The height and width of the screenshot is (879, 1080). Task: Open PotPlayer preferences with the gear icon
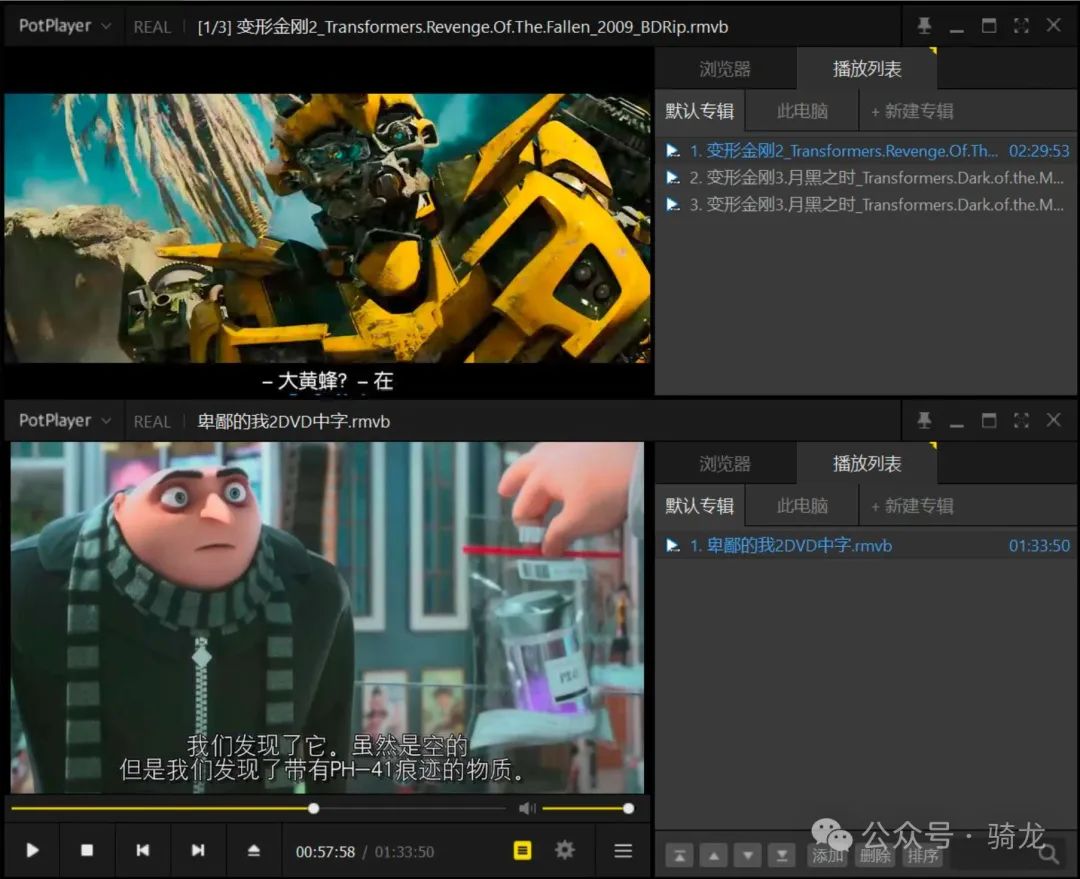pos(565,850)
